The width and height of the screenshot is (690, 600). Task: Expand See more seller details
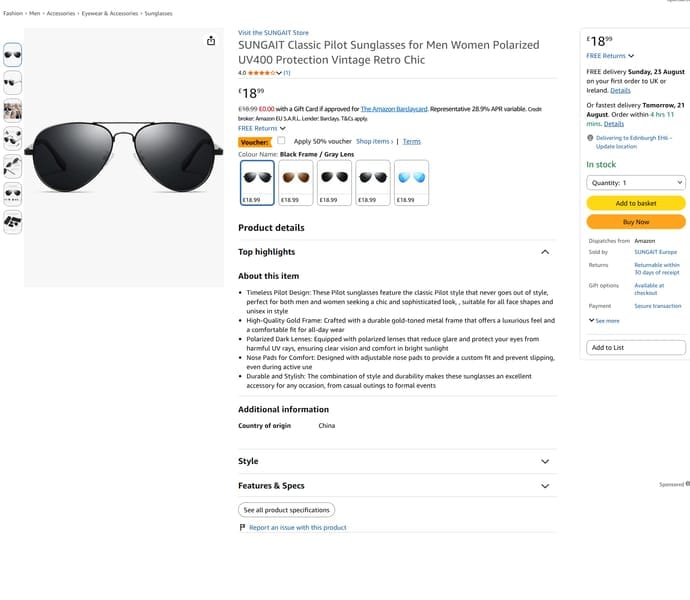(604, 320)
